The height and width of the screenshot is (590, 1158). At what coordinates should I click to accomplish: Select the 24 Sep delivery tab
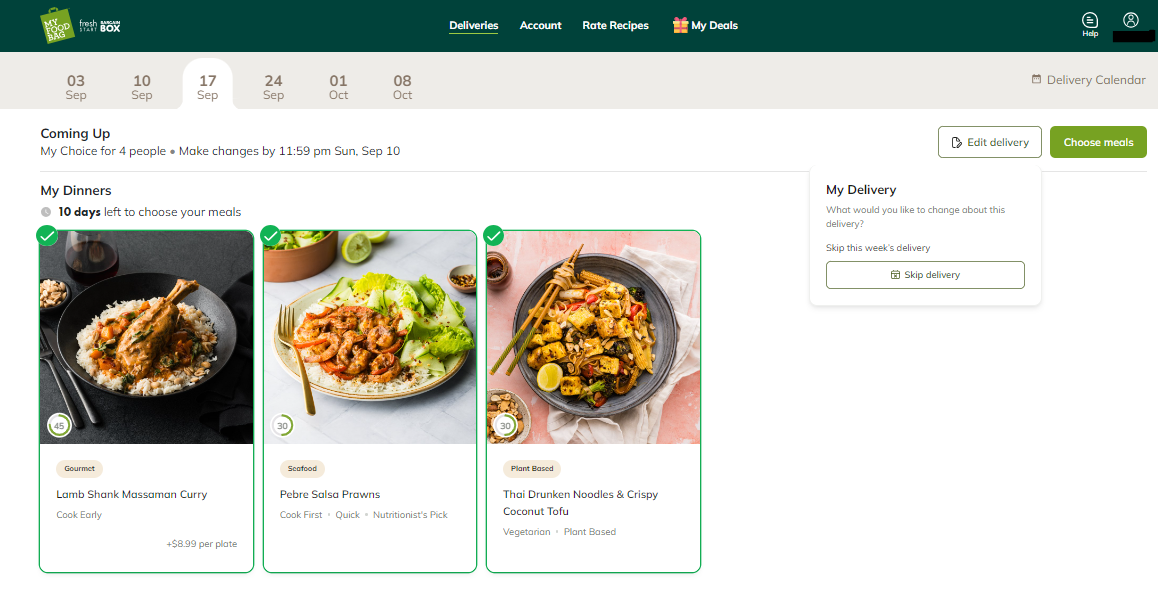pos(273,86)
